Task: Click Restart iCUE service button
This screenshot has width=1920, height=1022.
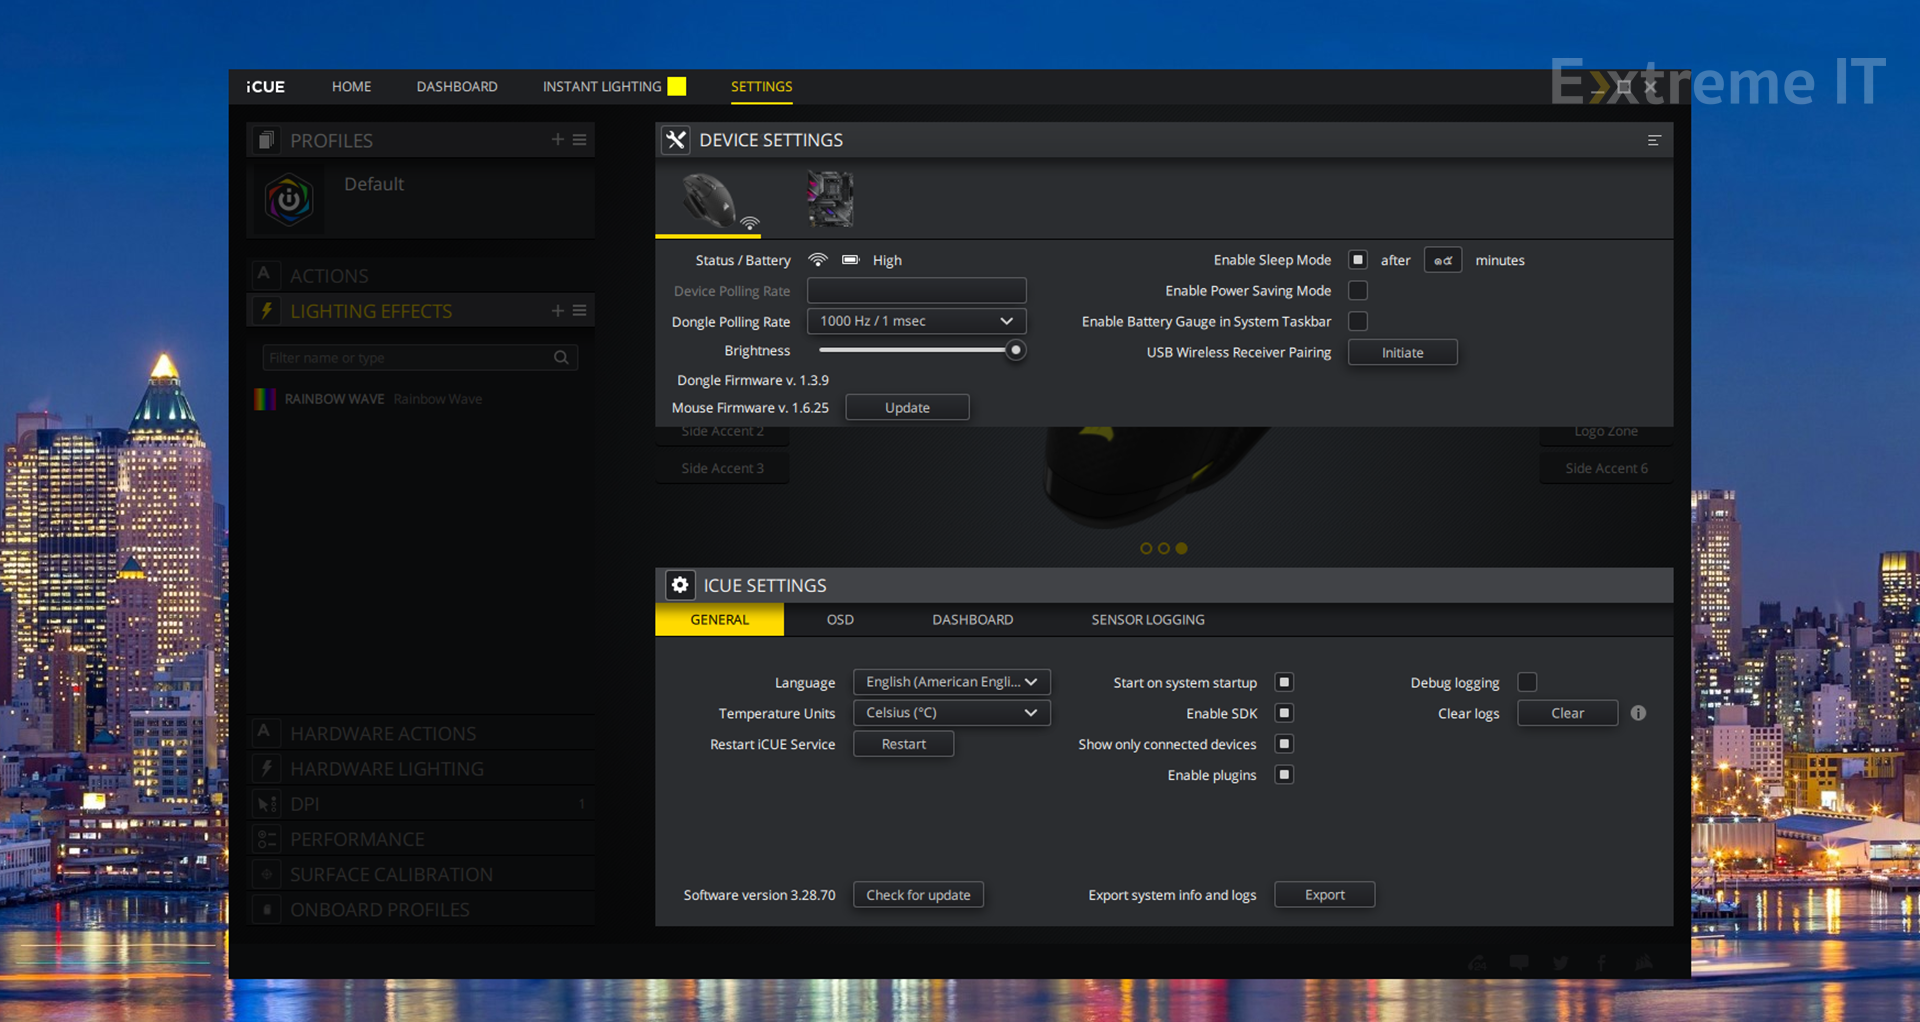Action: (903, 744)
